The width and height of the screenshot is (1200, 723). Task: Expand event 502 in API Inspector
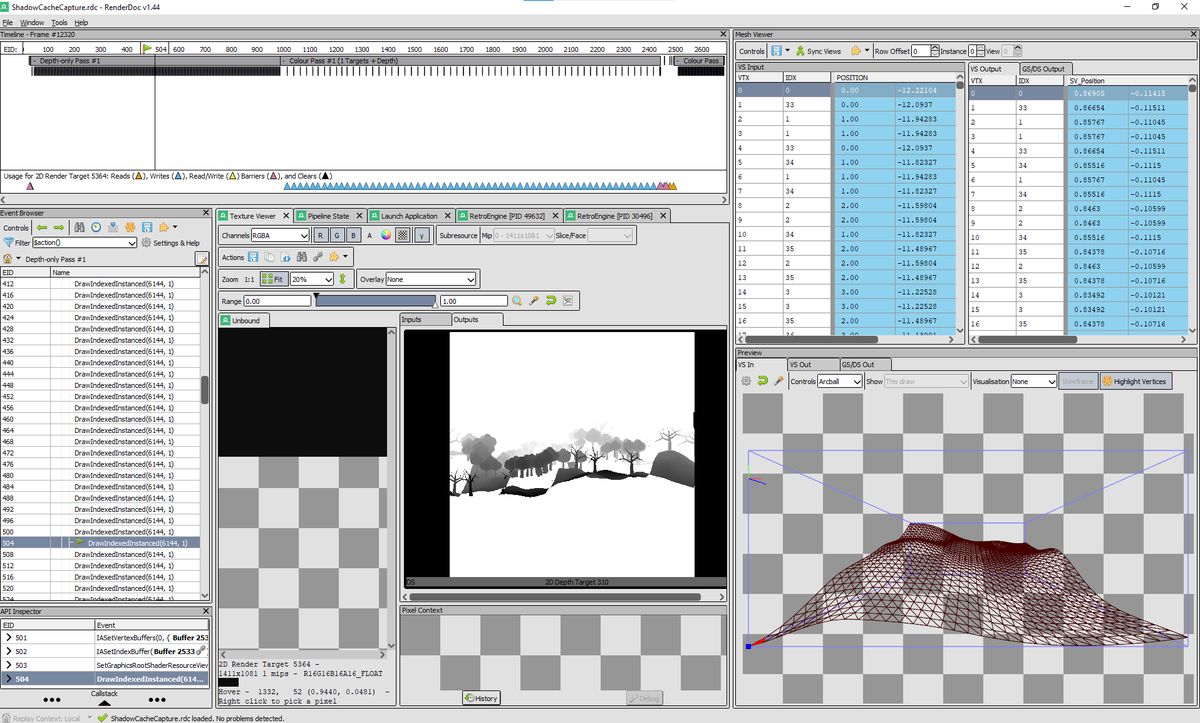[7, 651]
